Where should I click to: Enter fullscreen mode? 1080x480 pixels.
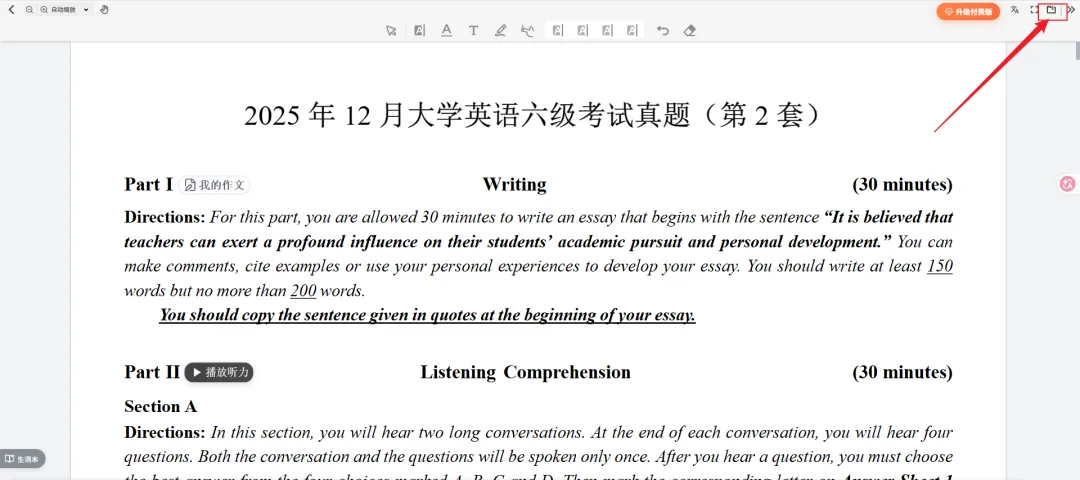1034,10
